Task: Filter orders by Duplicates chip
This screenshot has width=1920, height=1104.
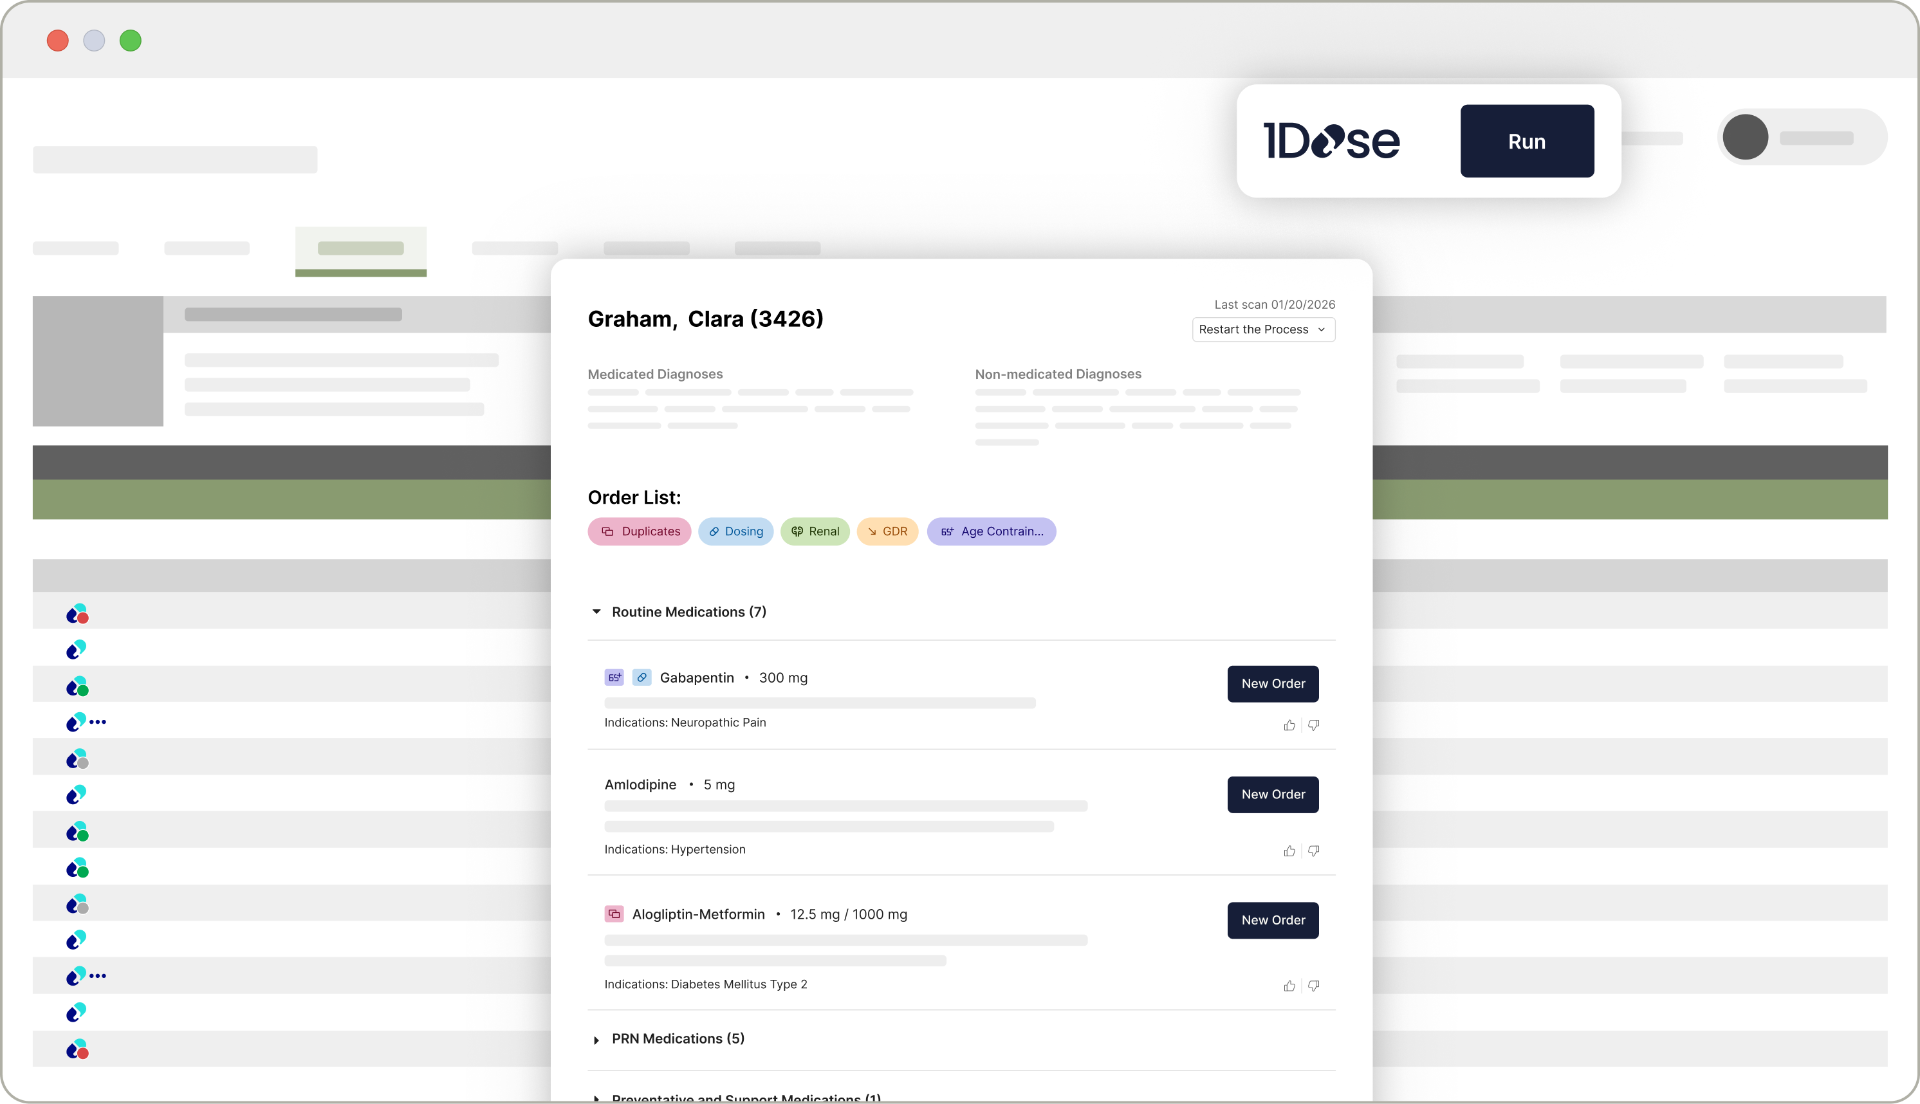Action: point(639,531)
